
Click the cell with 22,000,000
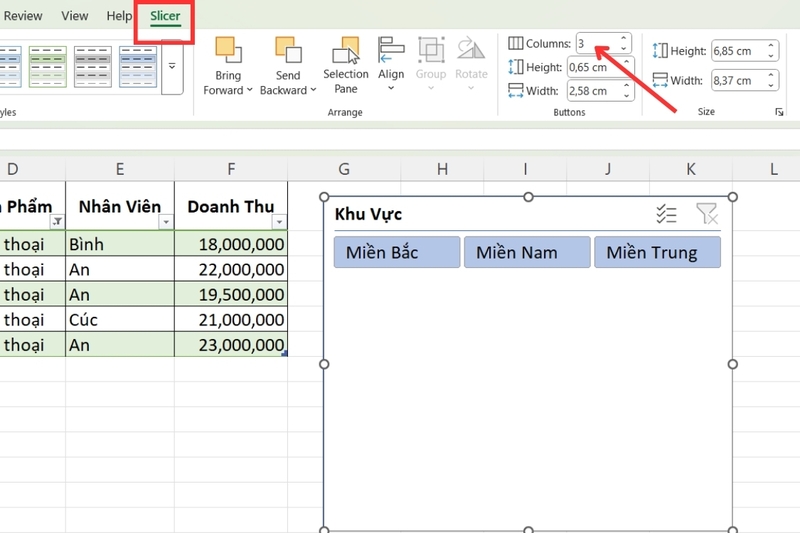coord(231,269)
